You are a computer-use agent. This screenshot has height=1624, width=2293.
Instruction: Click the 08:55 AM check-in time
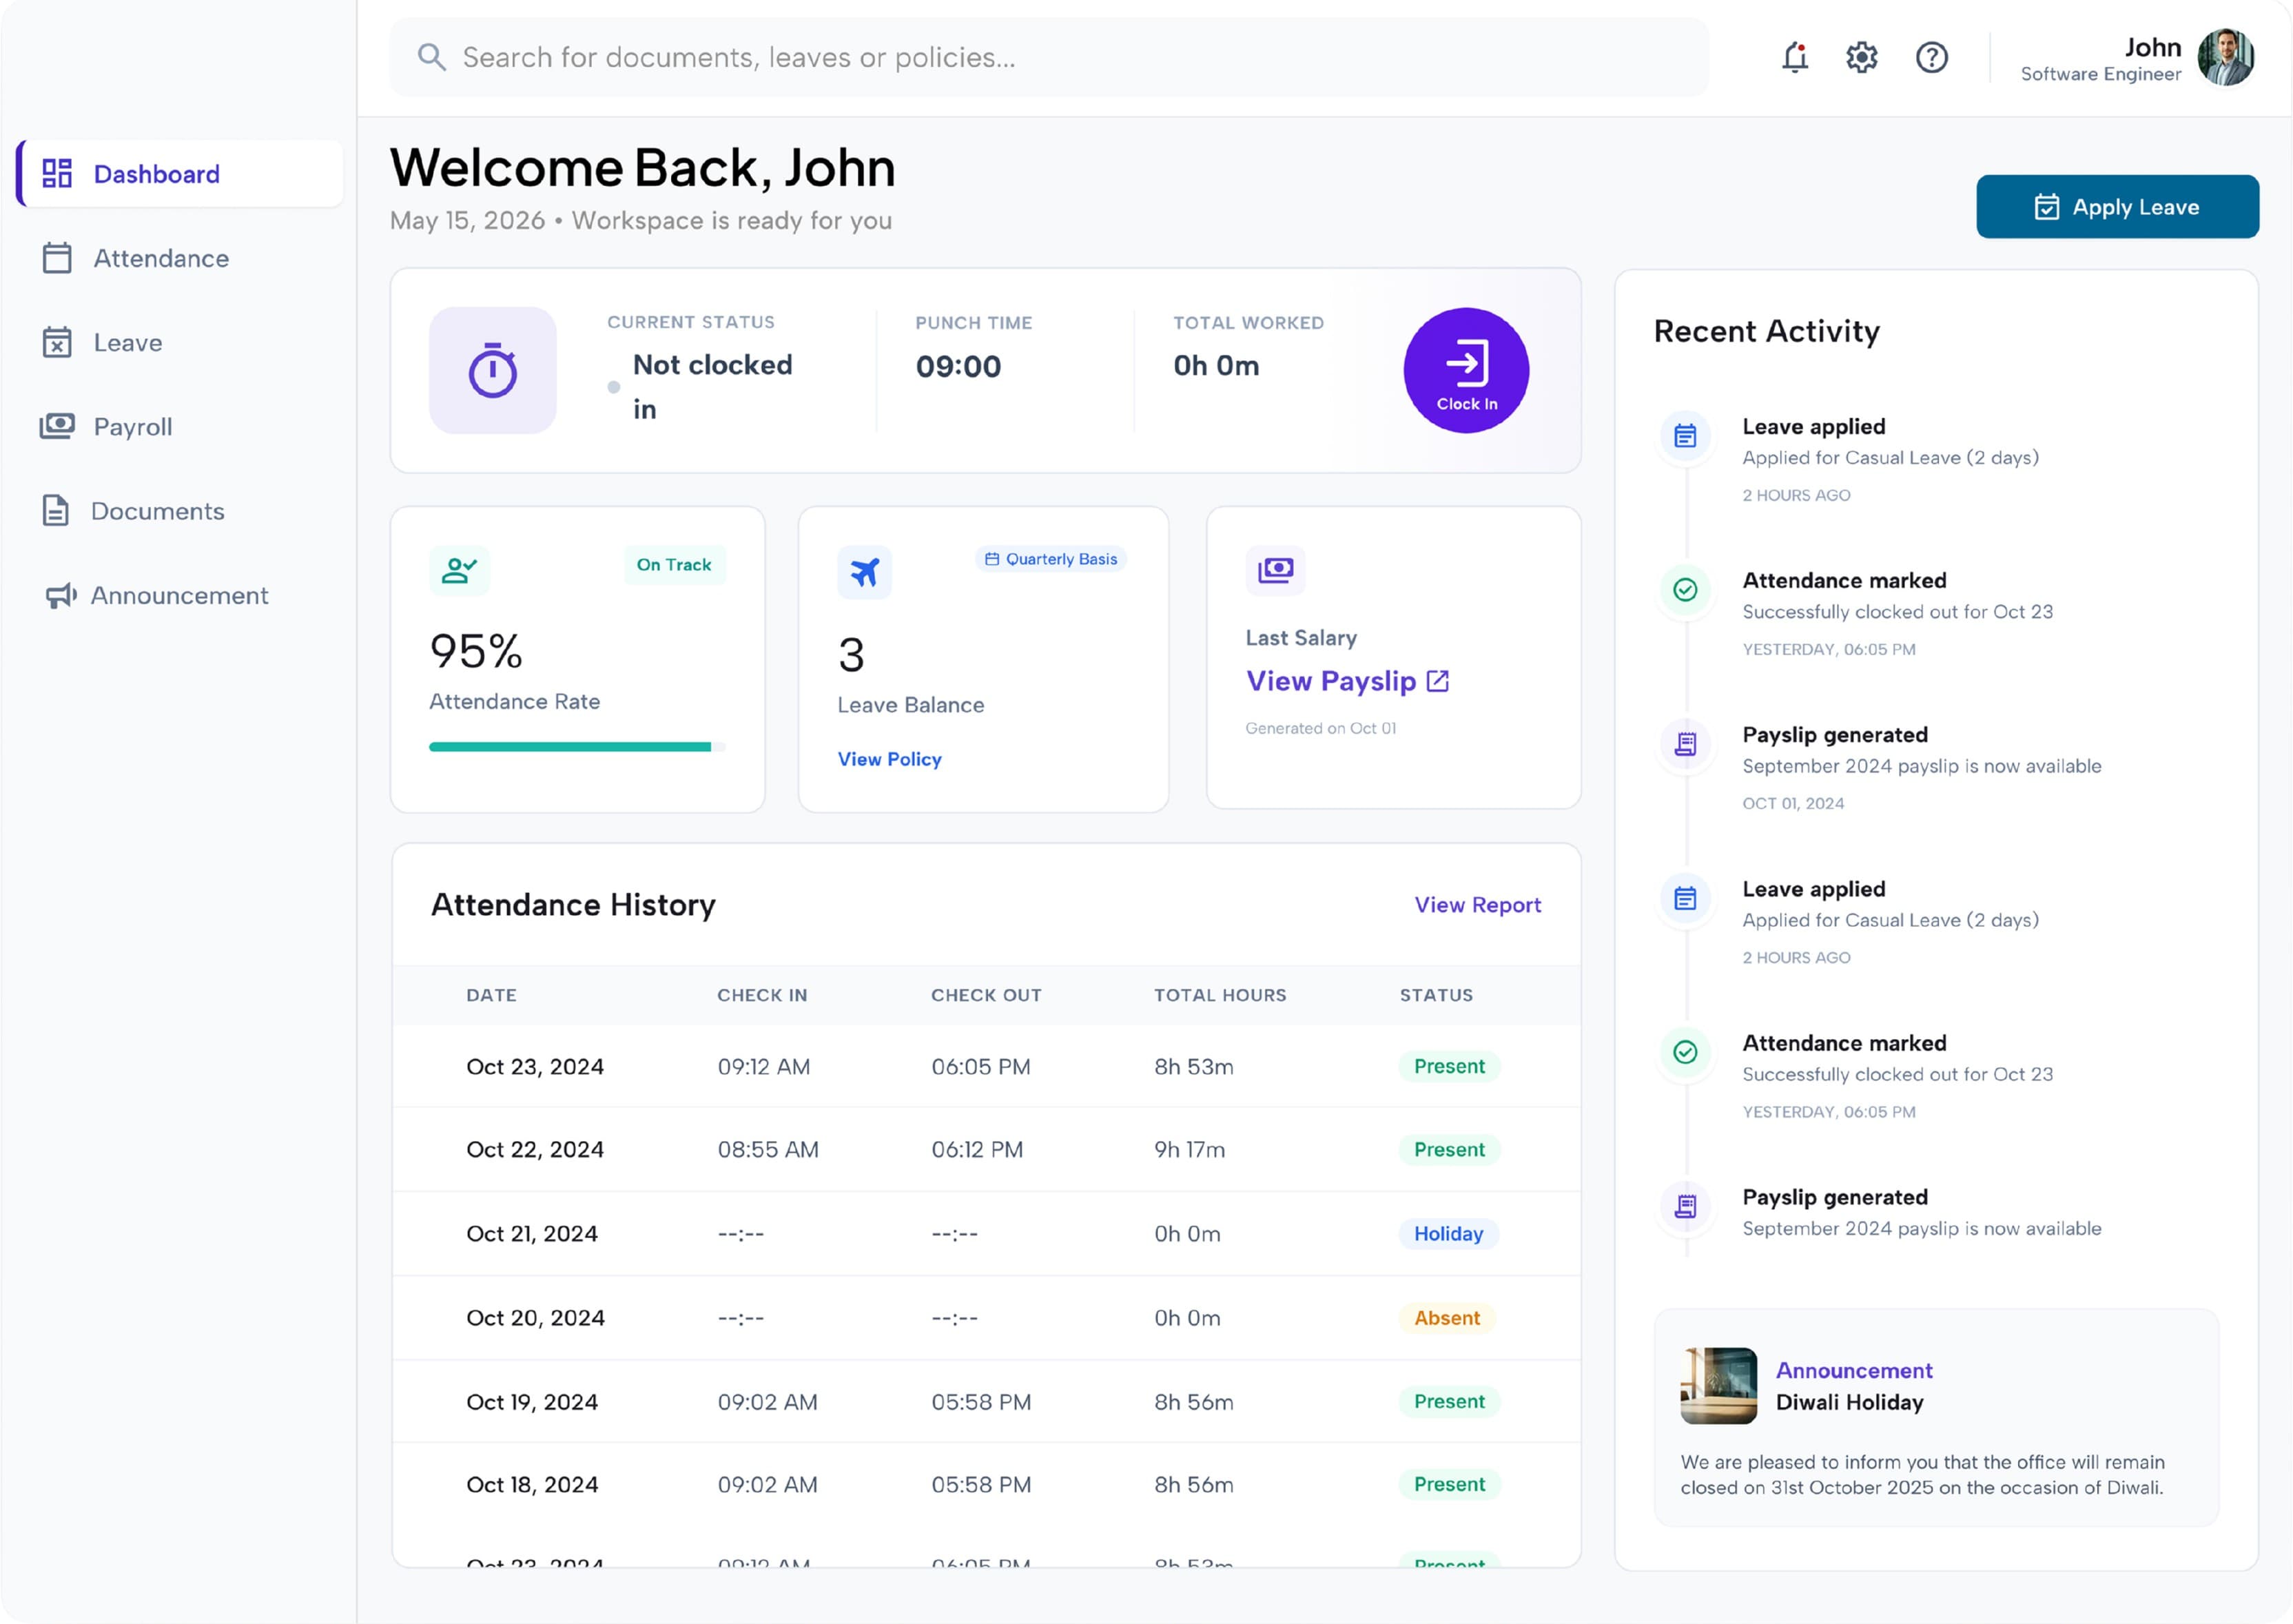point(768,1150)
